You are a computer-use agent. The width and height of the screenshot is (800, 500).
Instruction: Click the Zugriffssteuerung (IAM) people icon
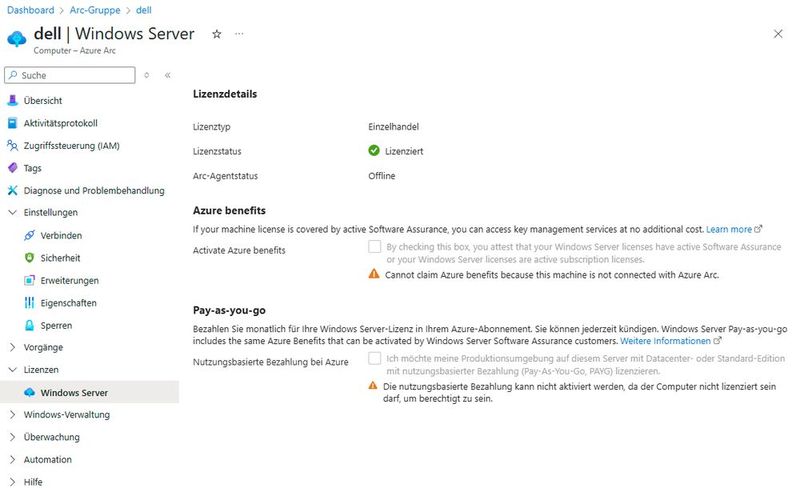coord(13,145)
